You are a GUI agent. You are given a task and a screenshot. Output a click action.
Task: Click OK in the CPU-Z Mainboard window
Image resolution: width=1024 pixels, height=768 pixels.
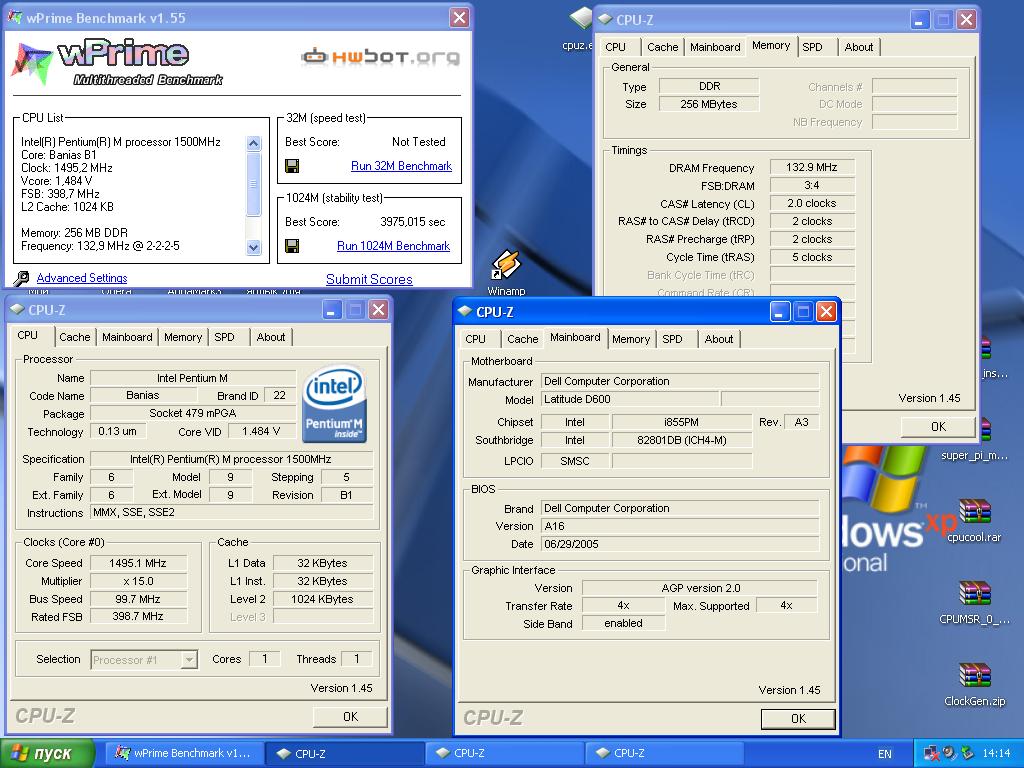click(x=798, y=718)
